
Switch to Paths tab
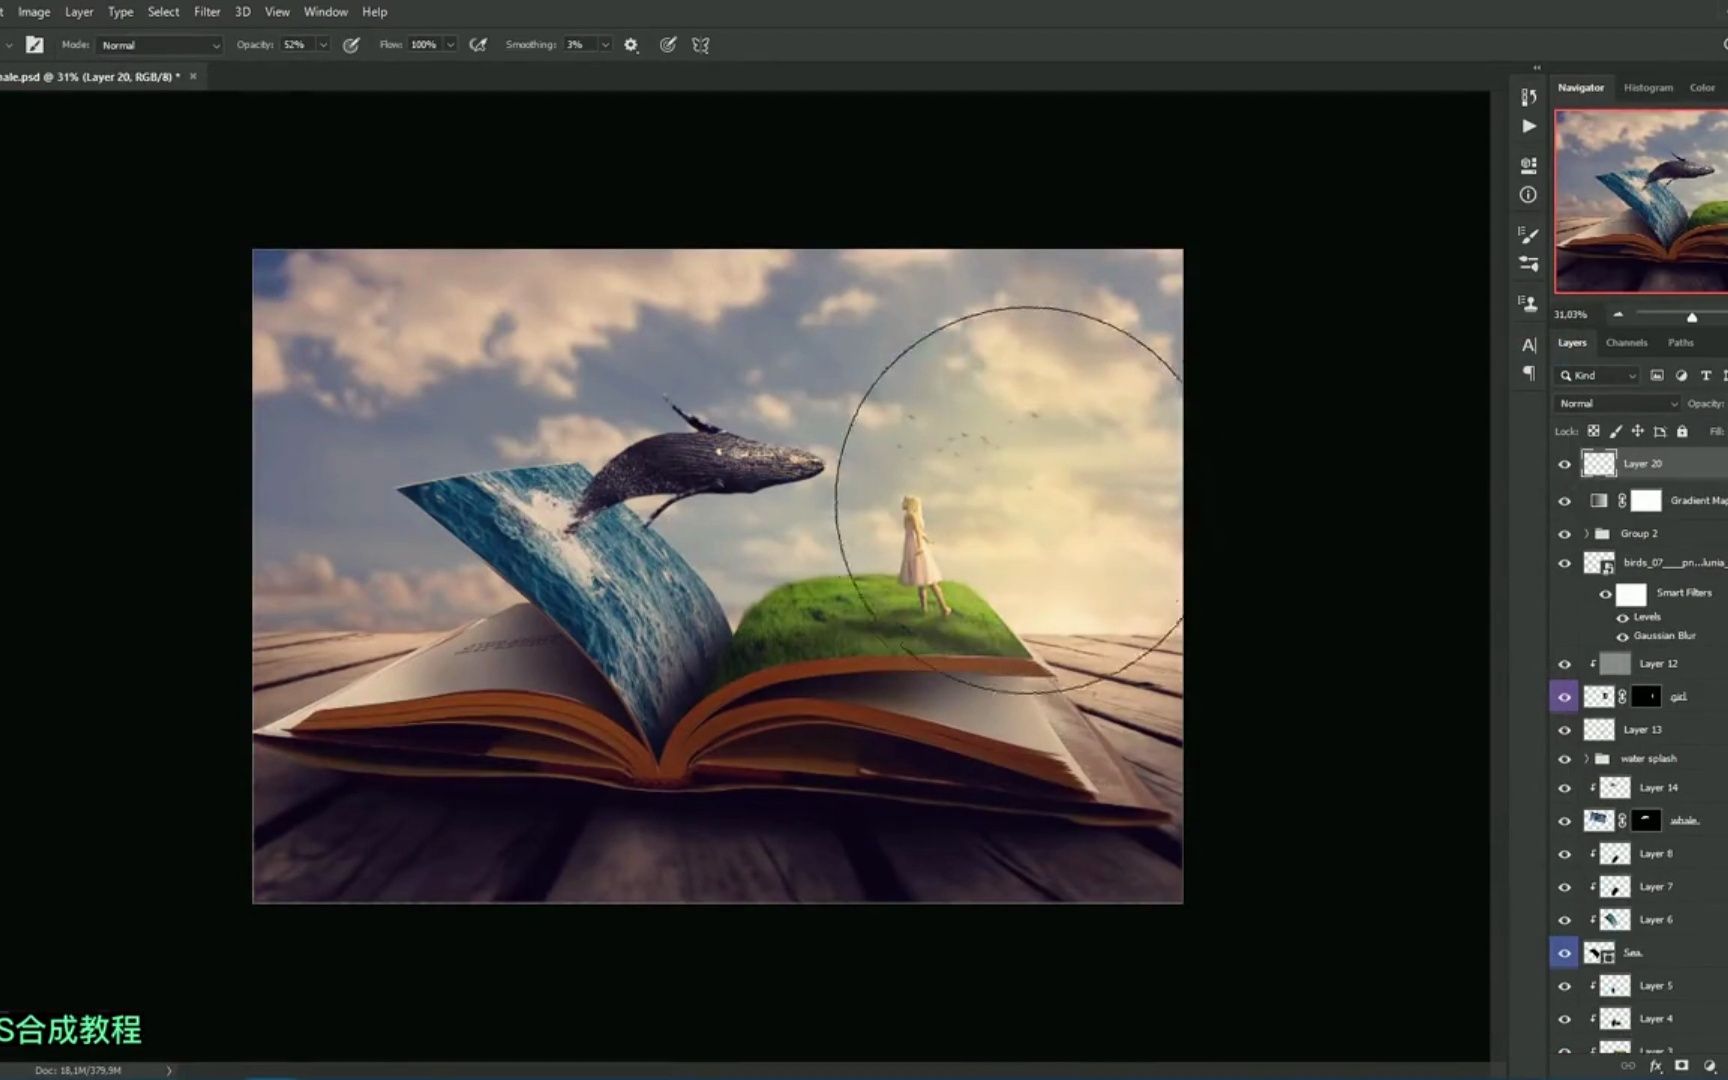1681,343
